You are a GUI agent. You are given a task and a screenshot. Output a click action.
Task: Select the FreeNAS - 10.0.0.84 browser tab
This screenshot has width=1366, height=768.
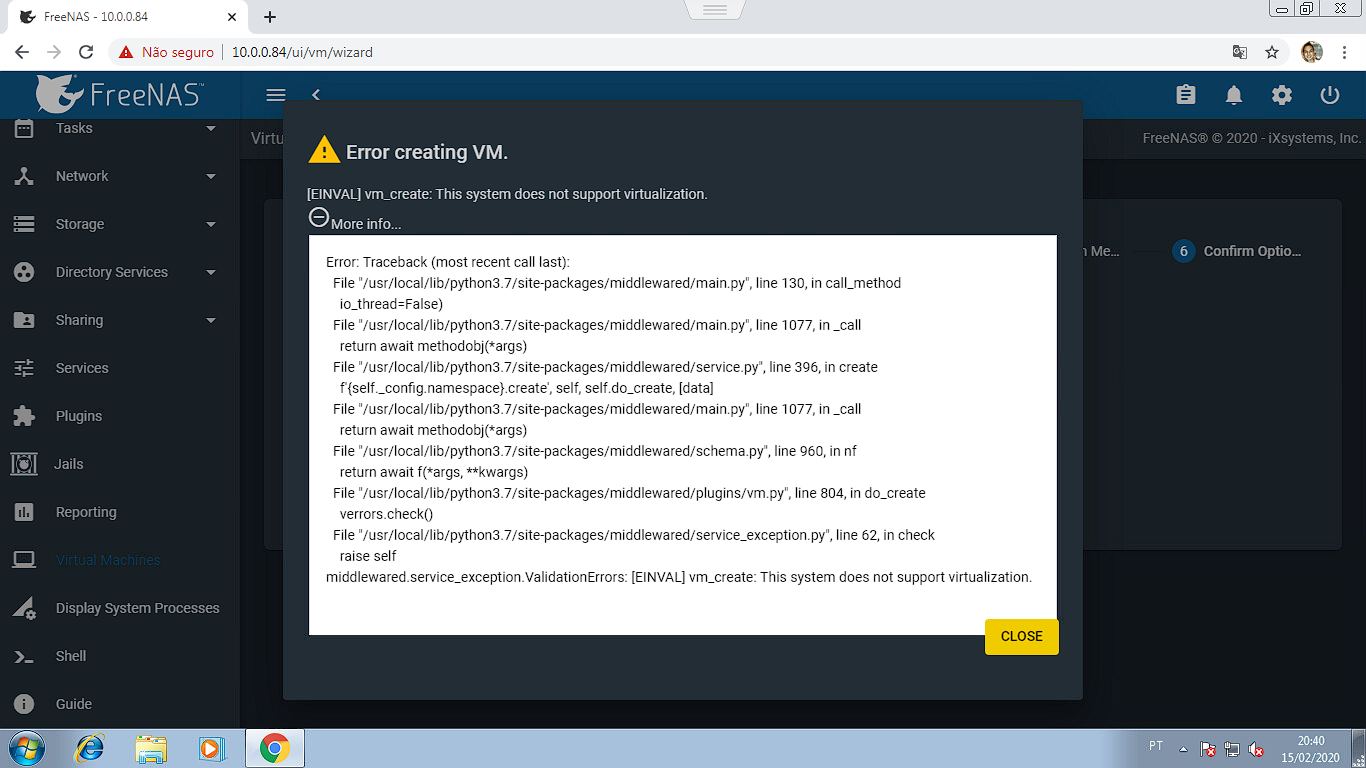click(x=127, y=17)
